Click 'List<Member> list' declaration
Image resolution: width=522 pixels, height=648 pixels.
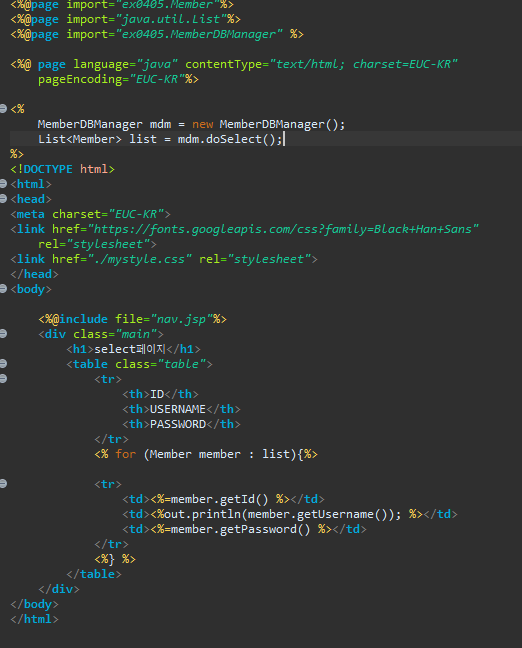pyautogui.click(x=97, y=139)
